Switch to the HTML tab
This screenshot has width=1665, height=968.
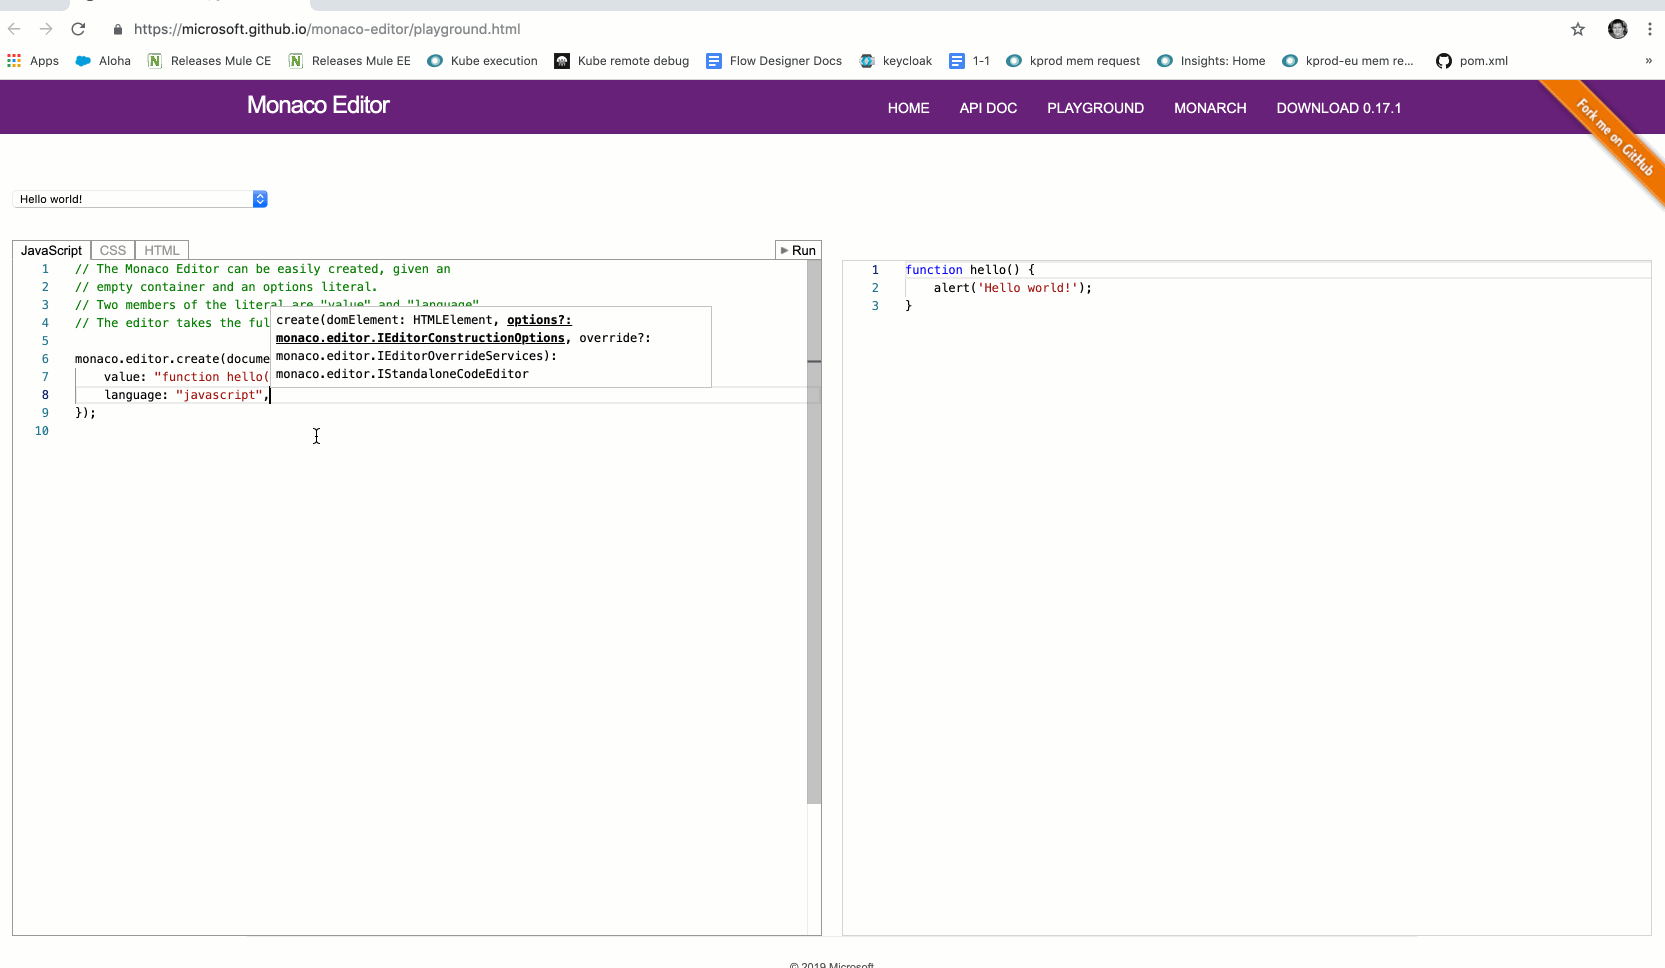[x=161, y=249]
